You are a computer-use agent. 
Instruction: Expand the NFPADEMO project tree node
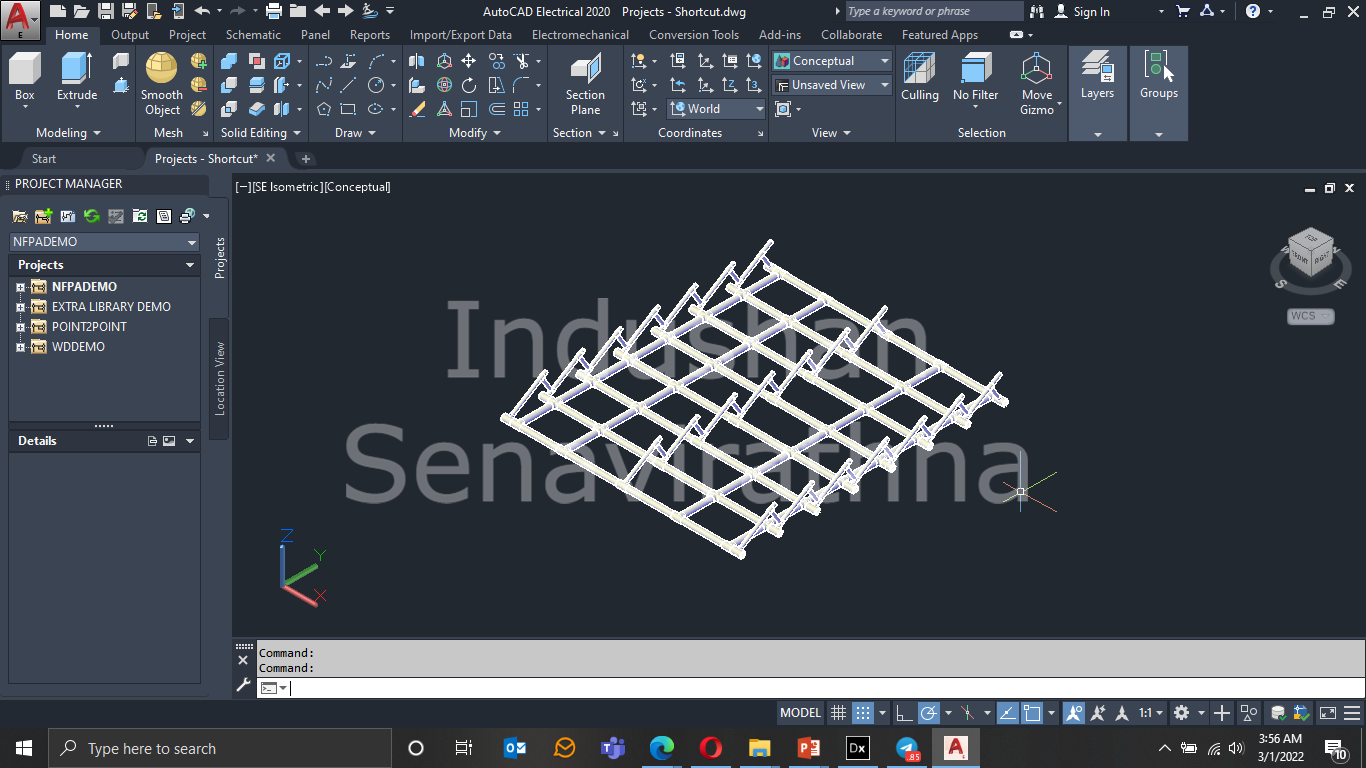20,287
